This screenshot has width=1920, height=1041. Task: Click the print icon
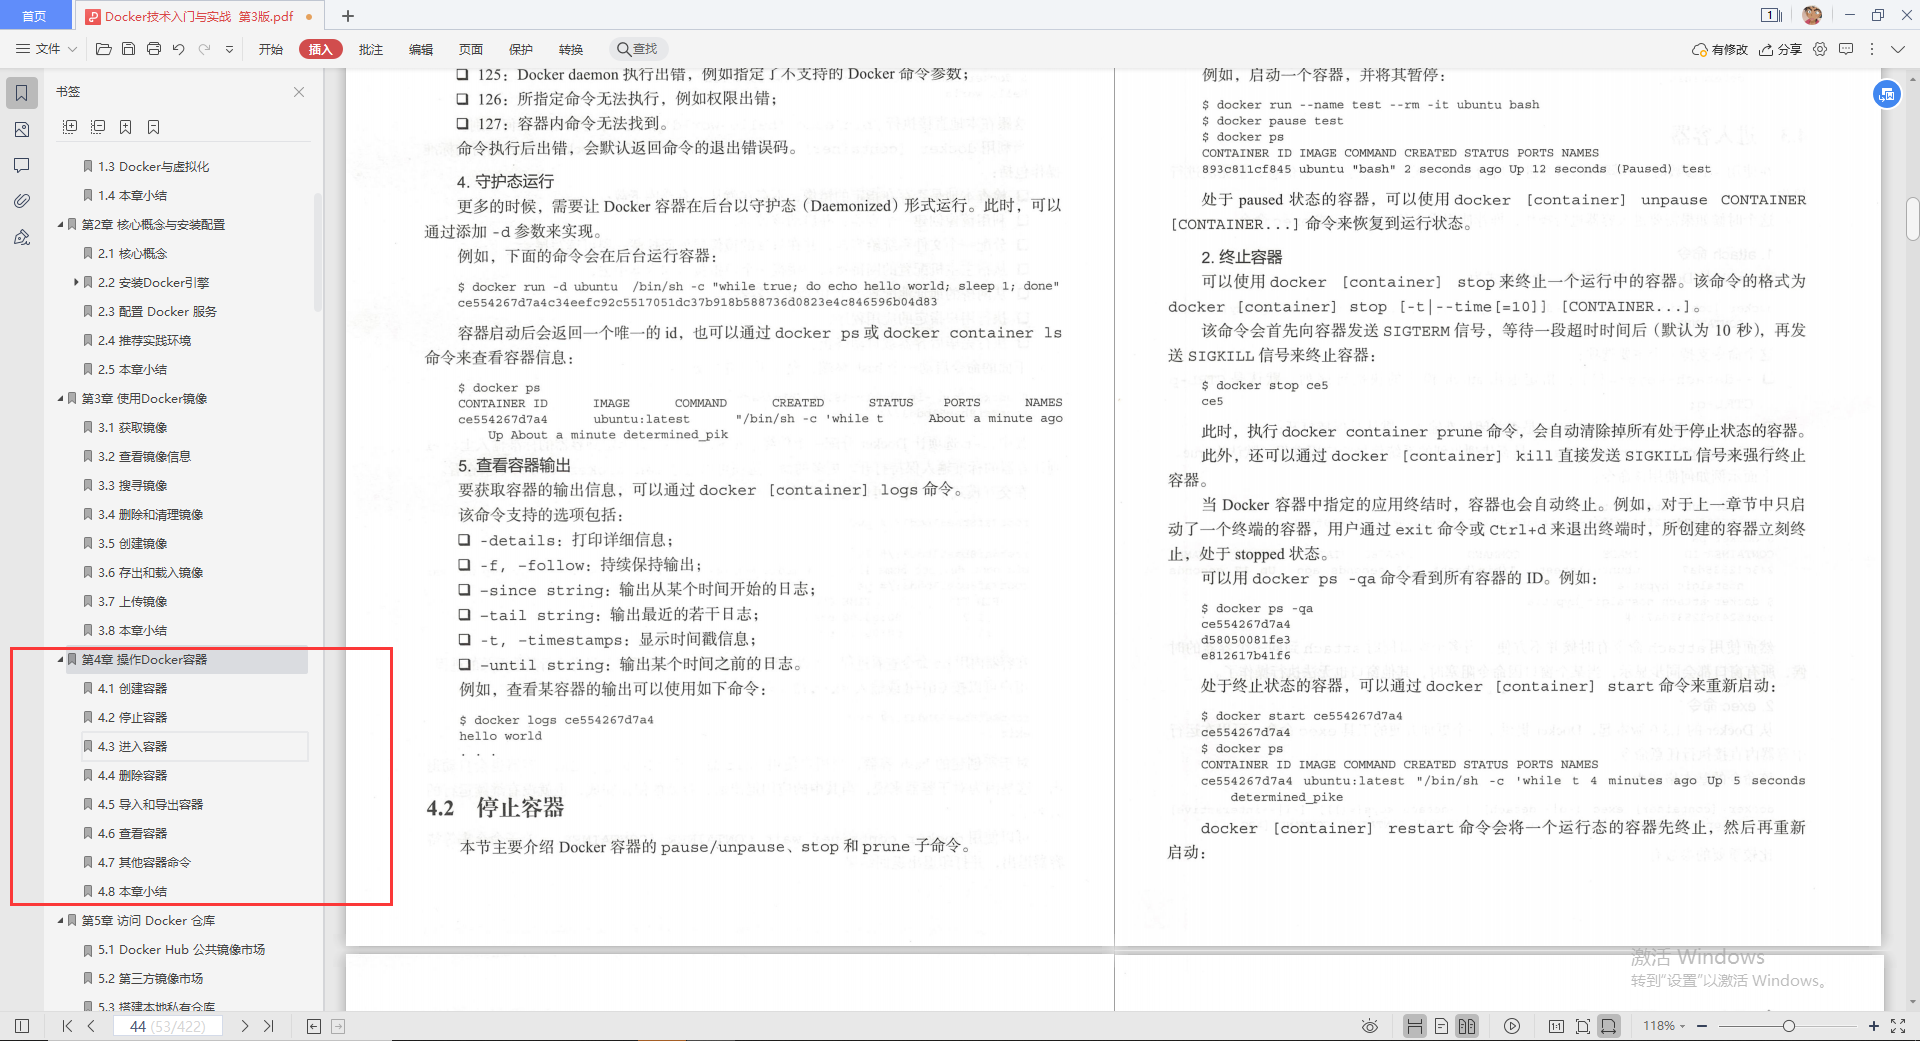[x=153, y=49]
